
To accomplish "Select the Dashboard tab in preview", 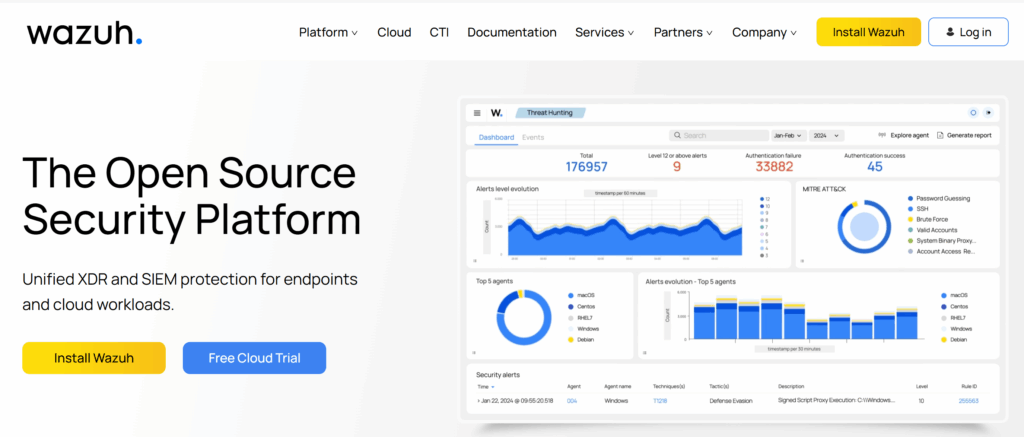I will [496, 137].
